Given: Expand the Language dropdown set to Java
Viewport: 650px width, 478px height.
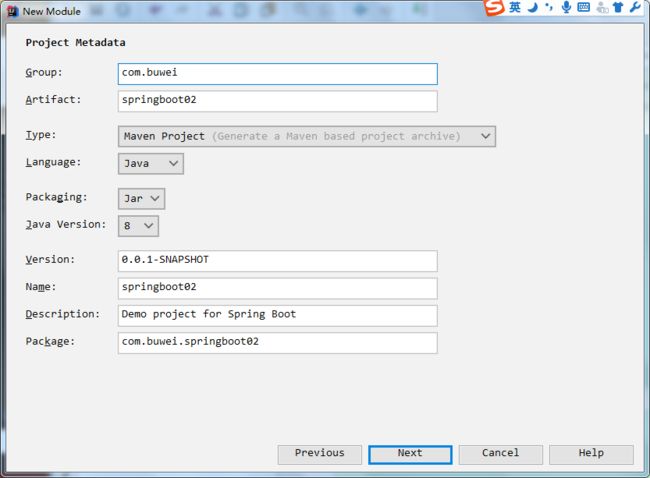Looking at the screenshot, I should (x=151, y=164).
